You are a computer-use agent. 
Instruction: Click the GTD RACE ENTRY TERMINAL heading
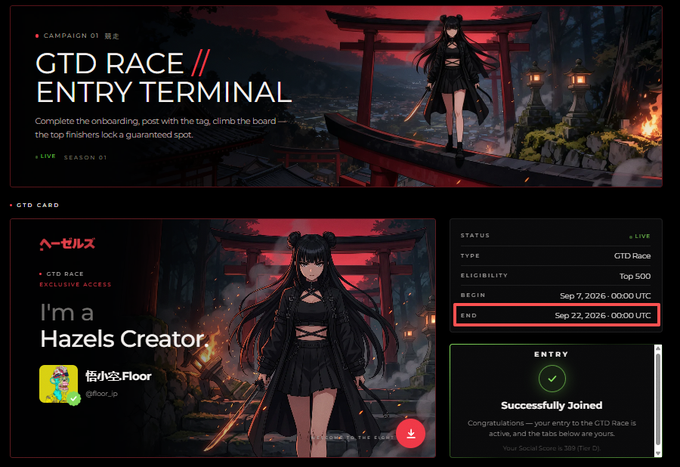pos(163,78)
